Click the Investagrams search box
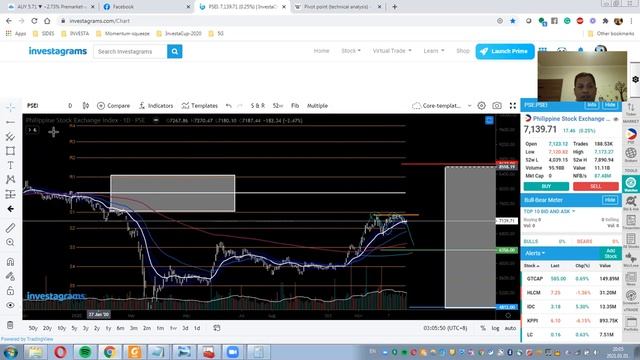The image size is (640, 360). point(130,51)
